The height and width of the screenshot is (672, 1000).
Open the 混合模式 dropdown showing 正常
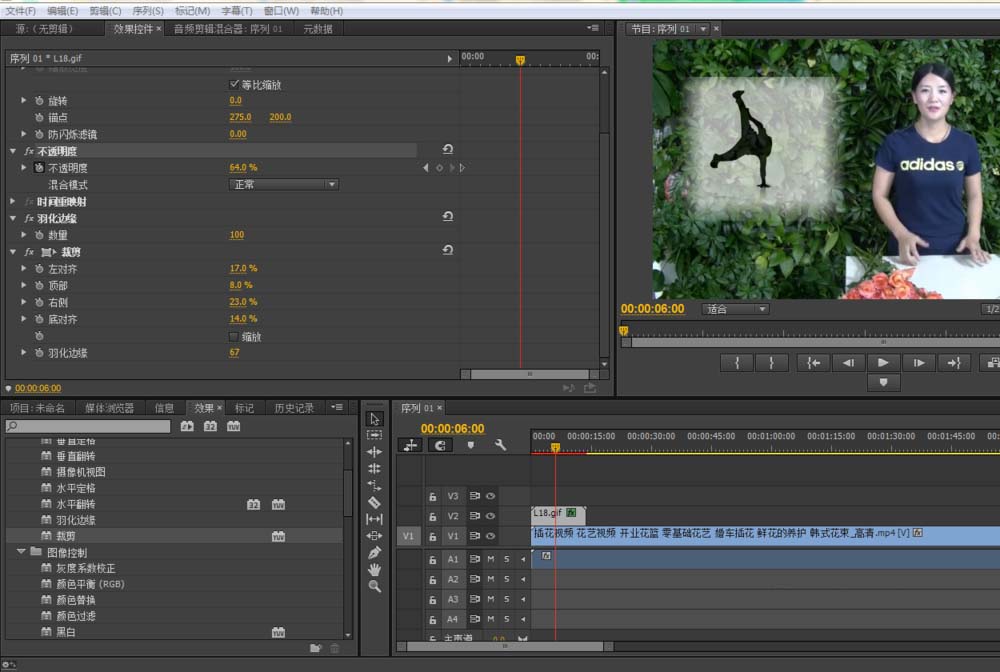coord(284,185)
